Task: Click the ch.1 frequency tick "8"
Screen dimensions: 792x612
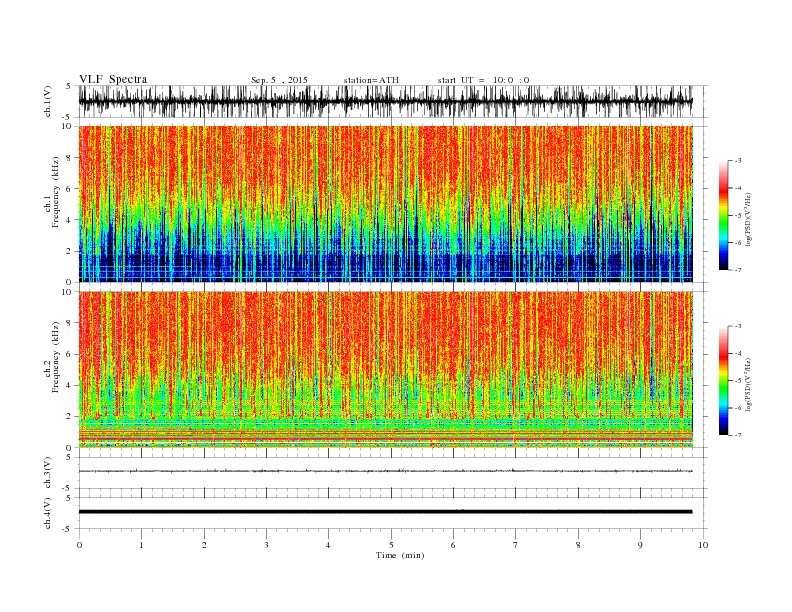Action: click(70, 158)
